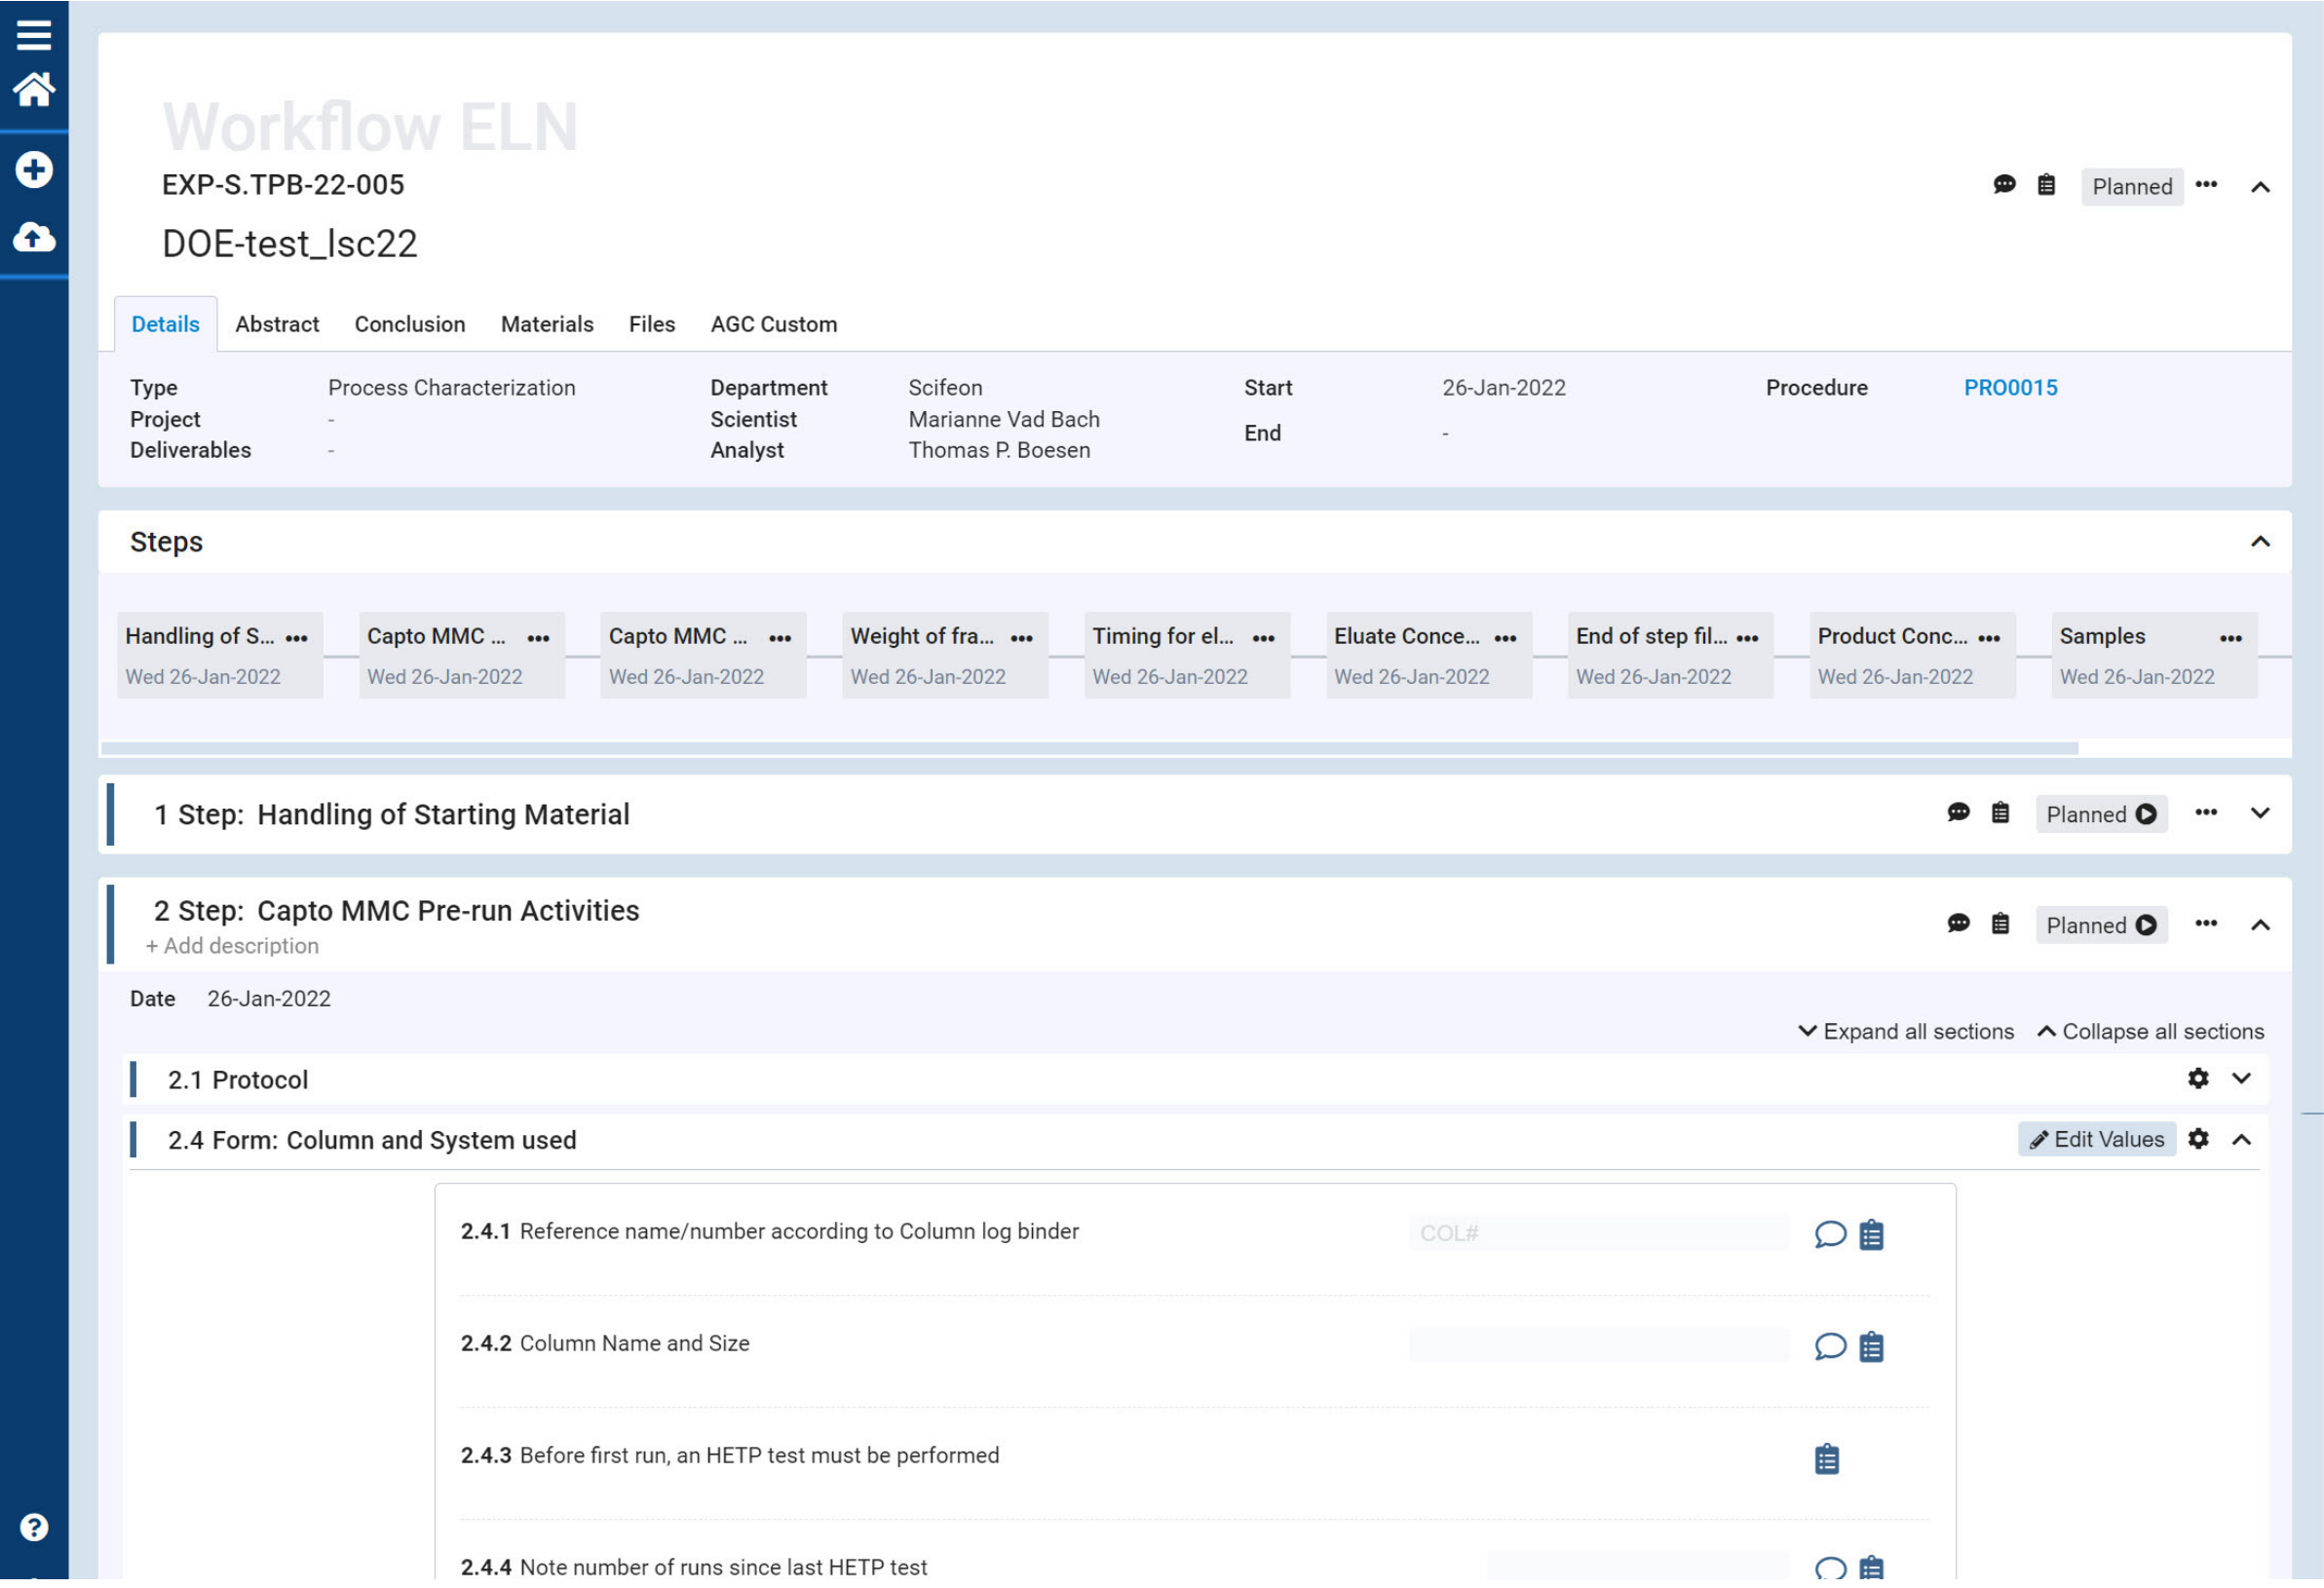Open the help question mark icon
Viewport: 2324px width, 1588px height.
[x=34, y=1527]
